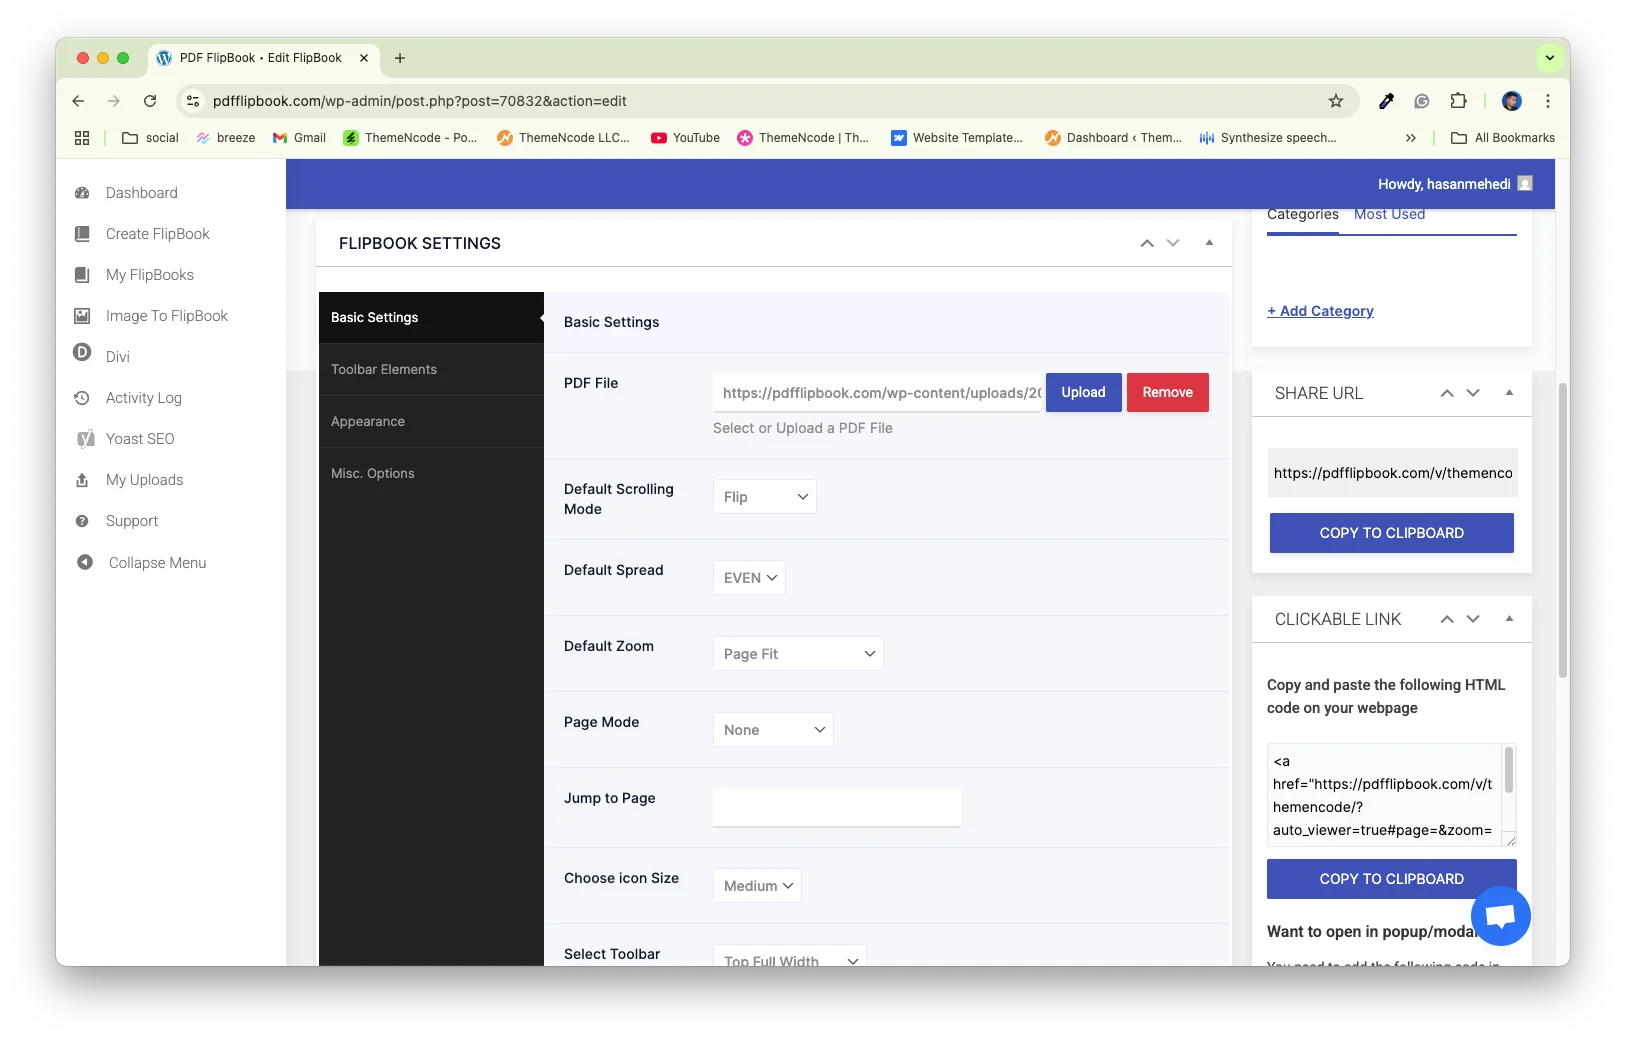Viewport: 1626px width, 1040px height.
Task: Open the Default Zoom dropdown
Action: coord(797,654)
